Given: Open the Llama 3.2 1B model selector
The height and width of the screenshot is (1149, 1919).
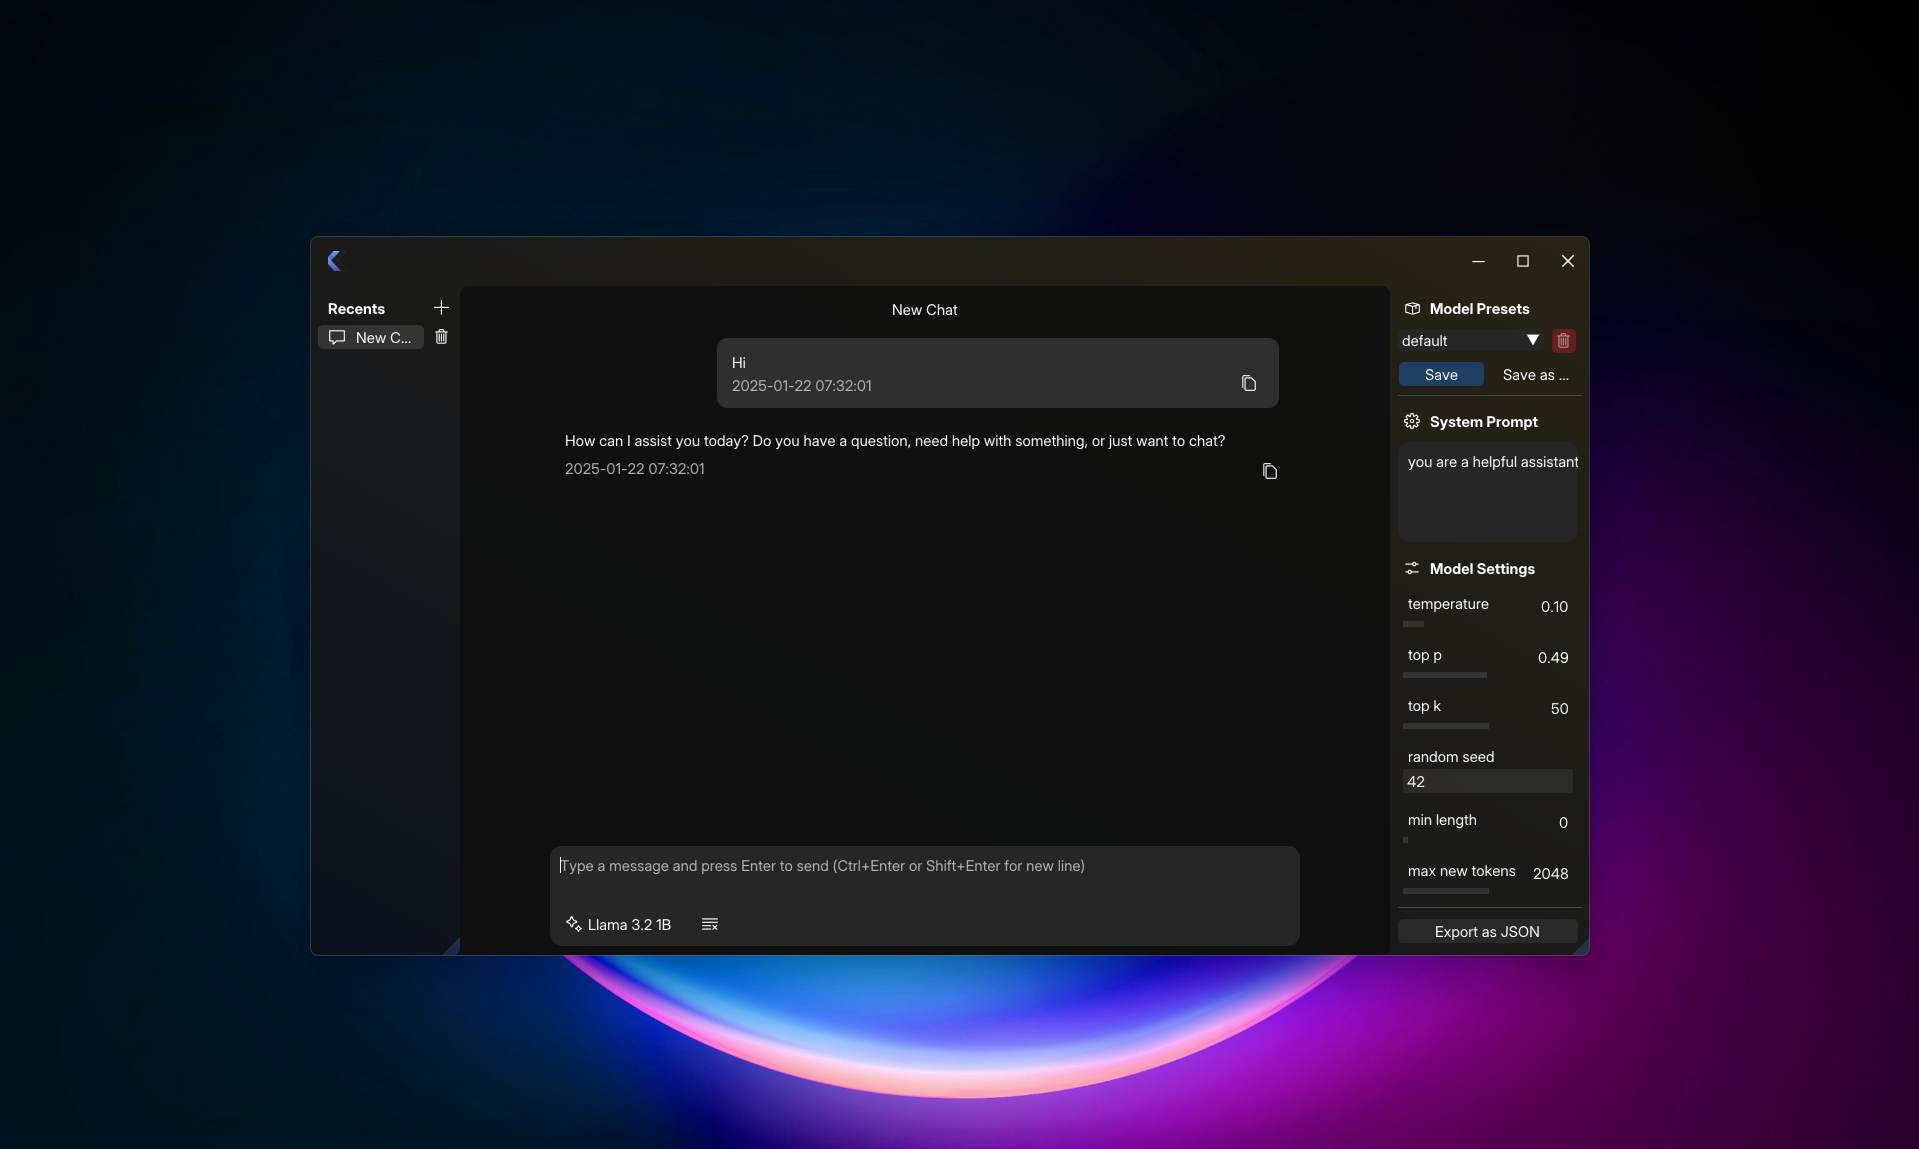Looking at the screenshot, I should tap(619, 924).
